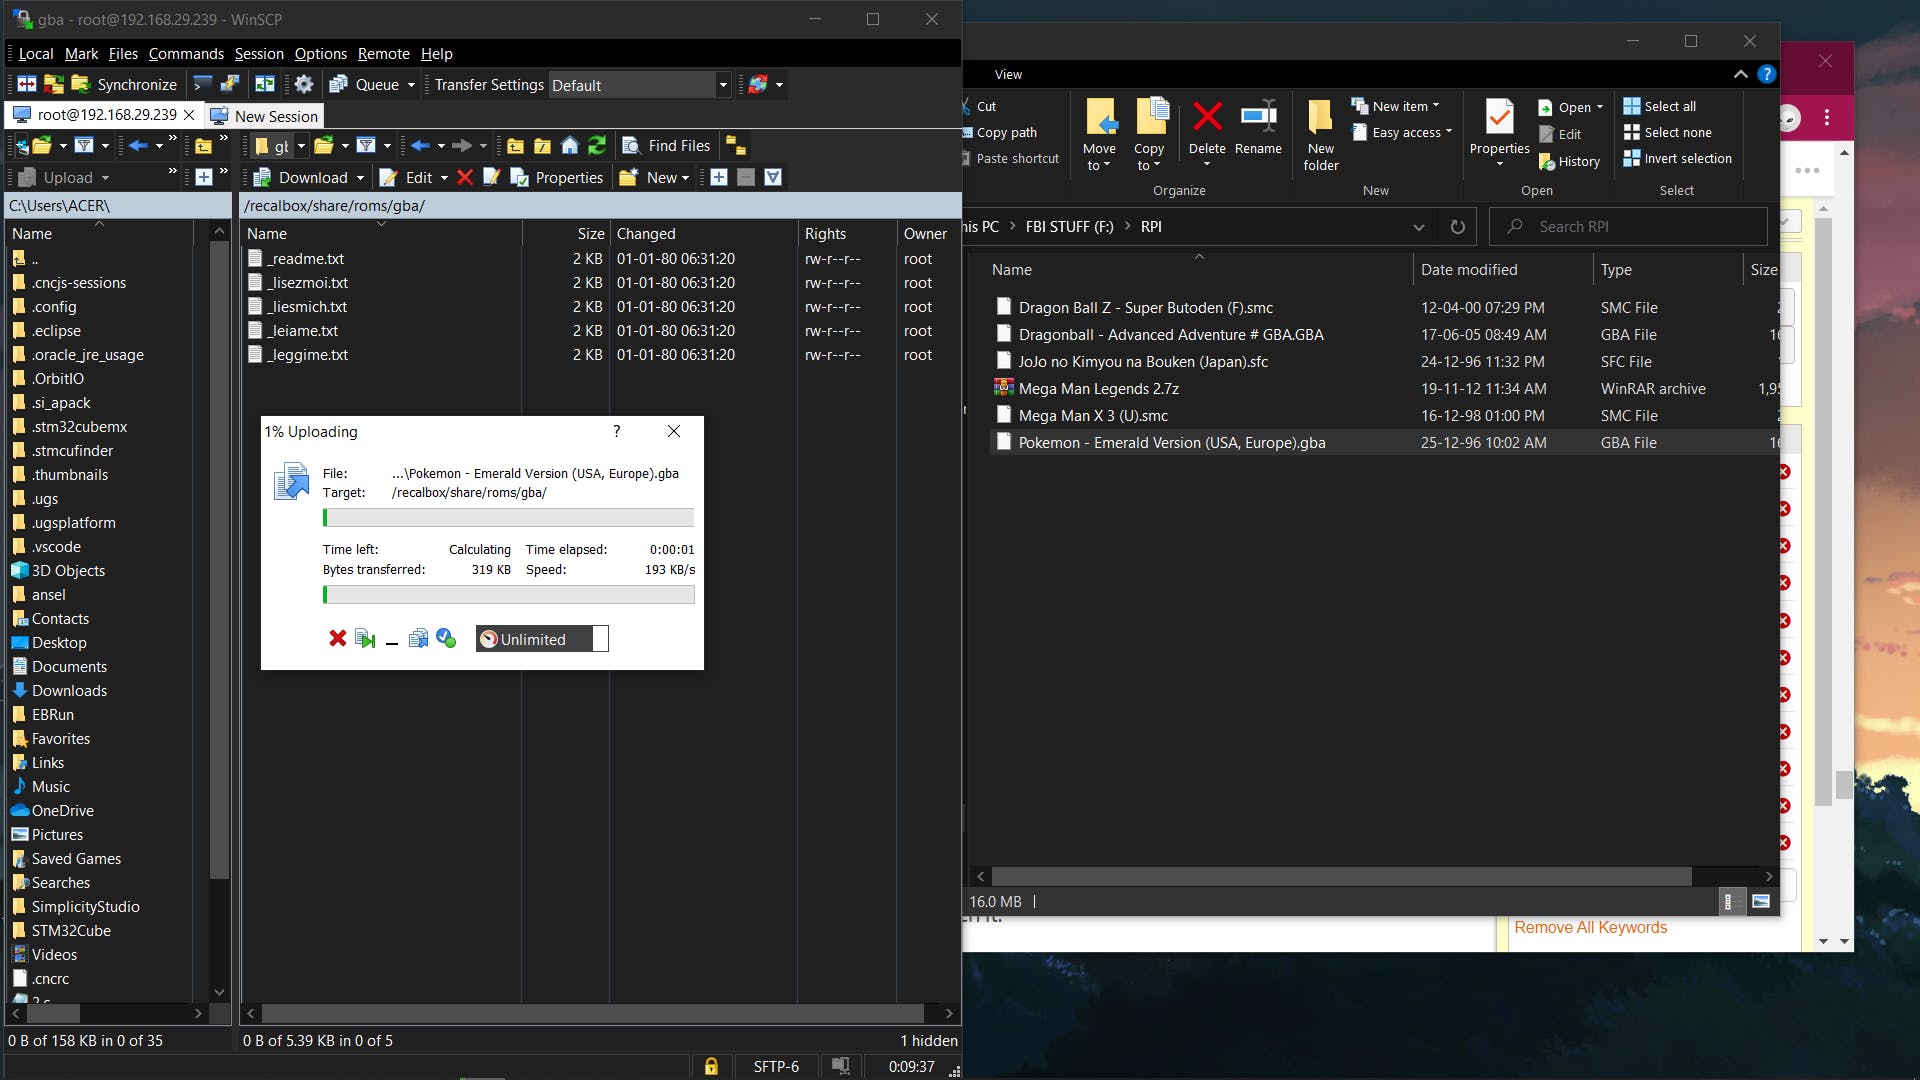This screenshot has height=1080, width=1920.
Task: Click the refresh session colored arrows icon
Action: point(758,85)
